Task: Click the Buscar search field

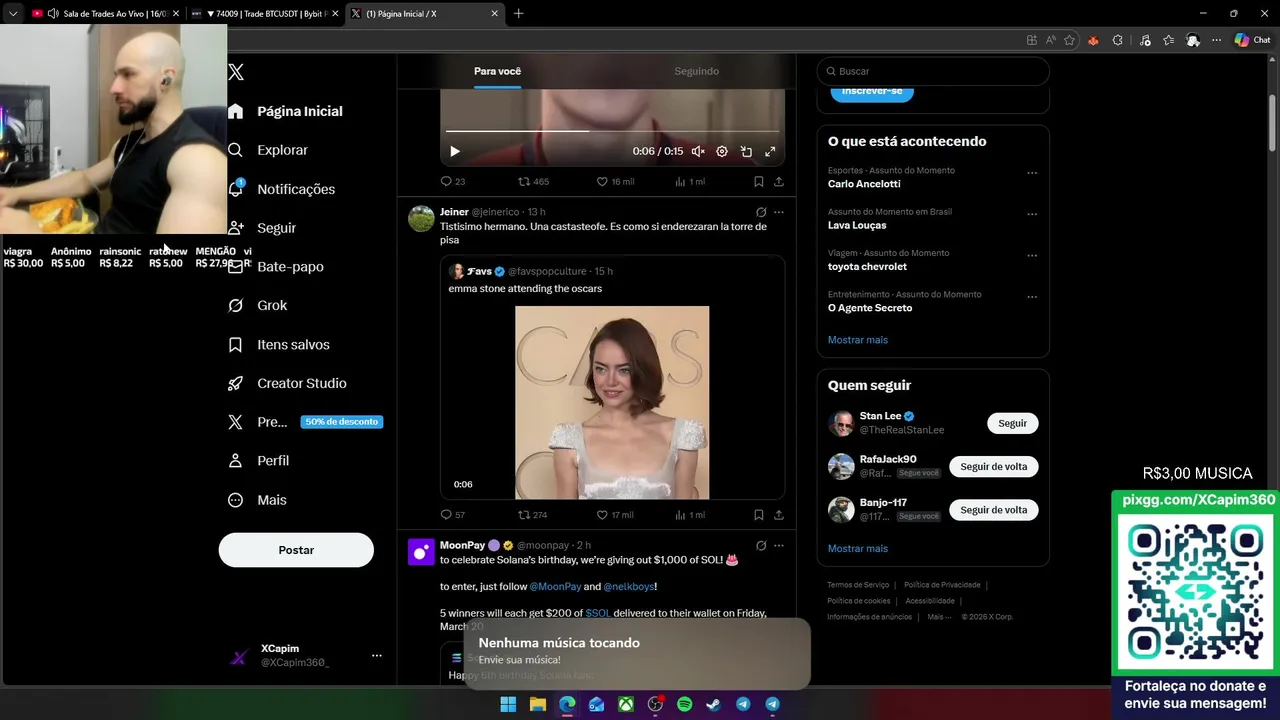Action: click(x=933, y=71)
